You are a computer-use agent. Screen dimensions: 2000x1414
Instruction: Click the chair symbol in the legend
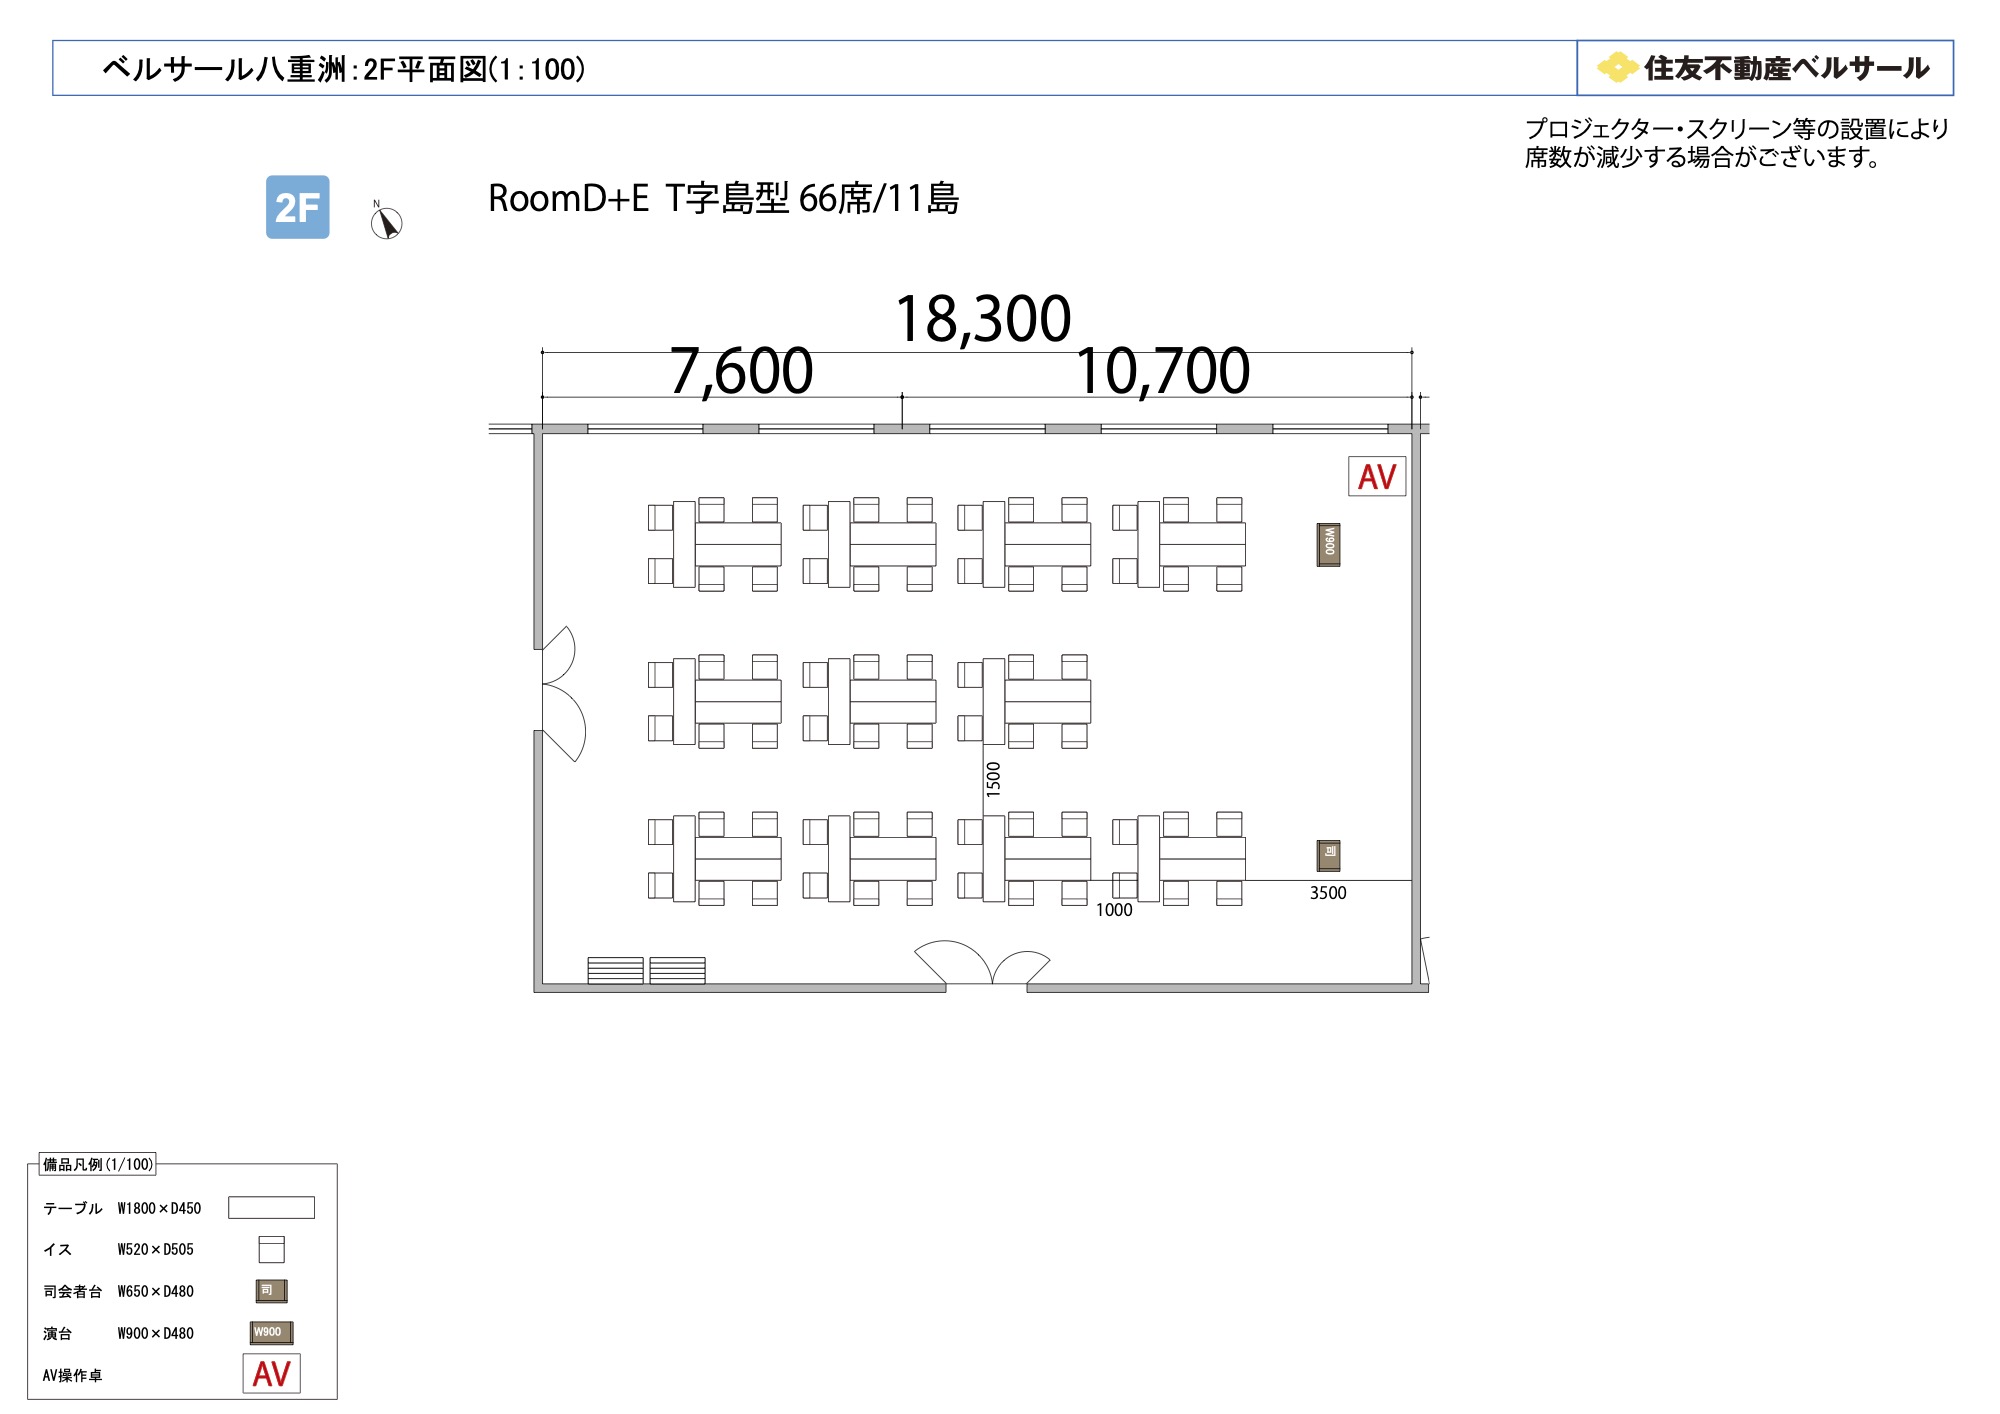271,1249
